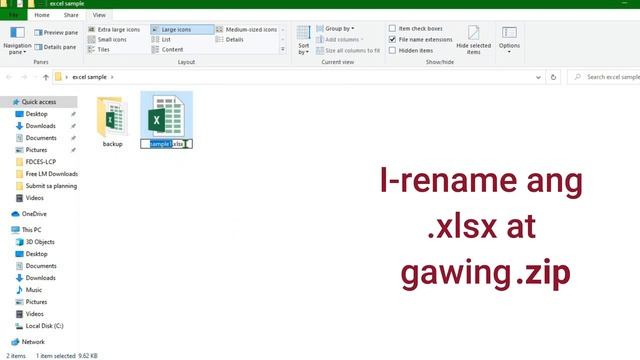Screen dimensions: 640x360
Task: Open the Sort by menu
Action: pyautogui.click(x=303, y=40)
